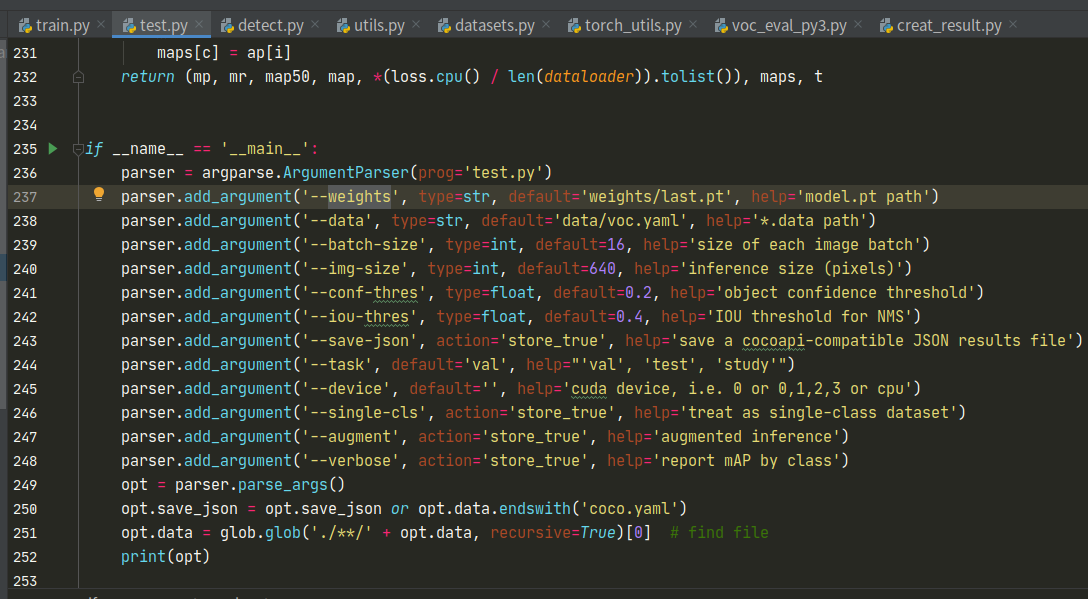The height and width of the screenshot is (599, 1088).
Task: Click the Python file icon on datasets.py tab
Action: [444, 26]
